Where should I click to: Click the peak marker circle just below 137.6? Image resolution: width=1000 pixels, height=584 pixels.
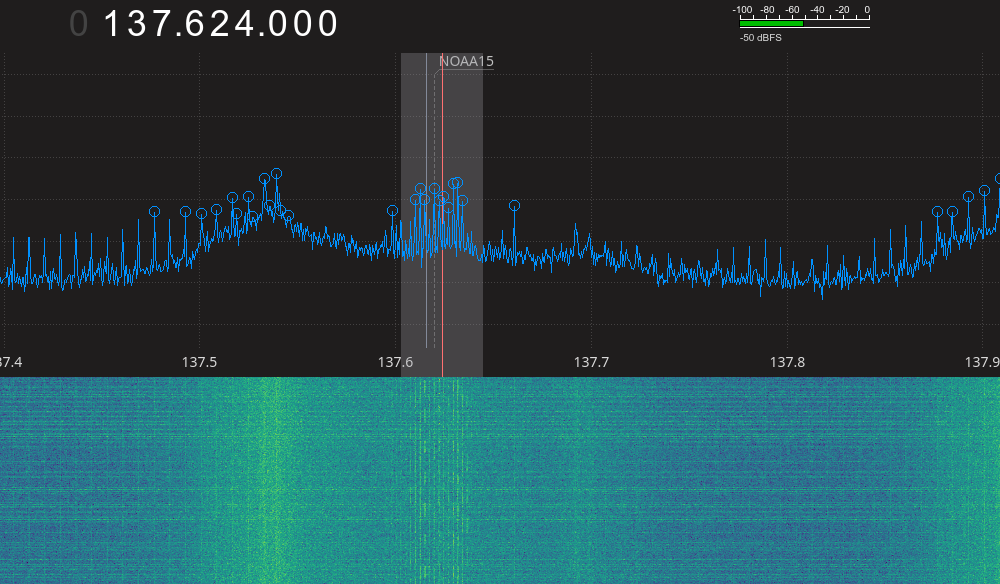coord(392,210)
